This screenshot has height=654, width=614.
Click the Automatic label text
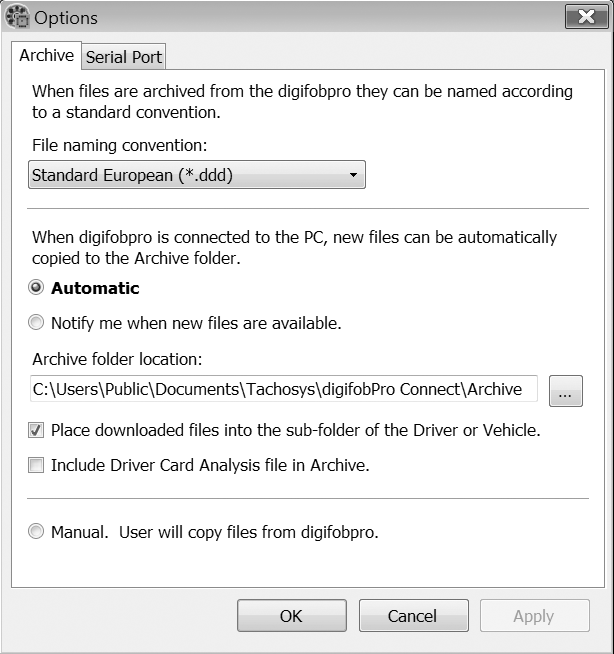[x=95, y=288]
